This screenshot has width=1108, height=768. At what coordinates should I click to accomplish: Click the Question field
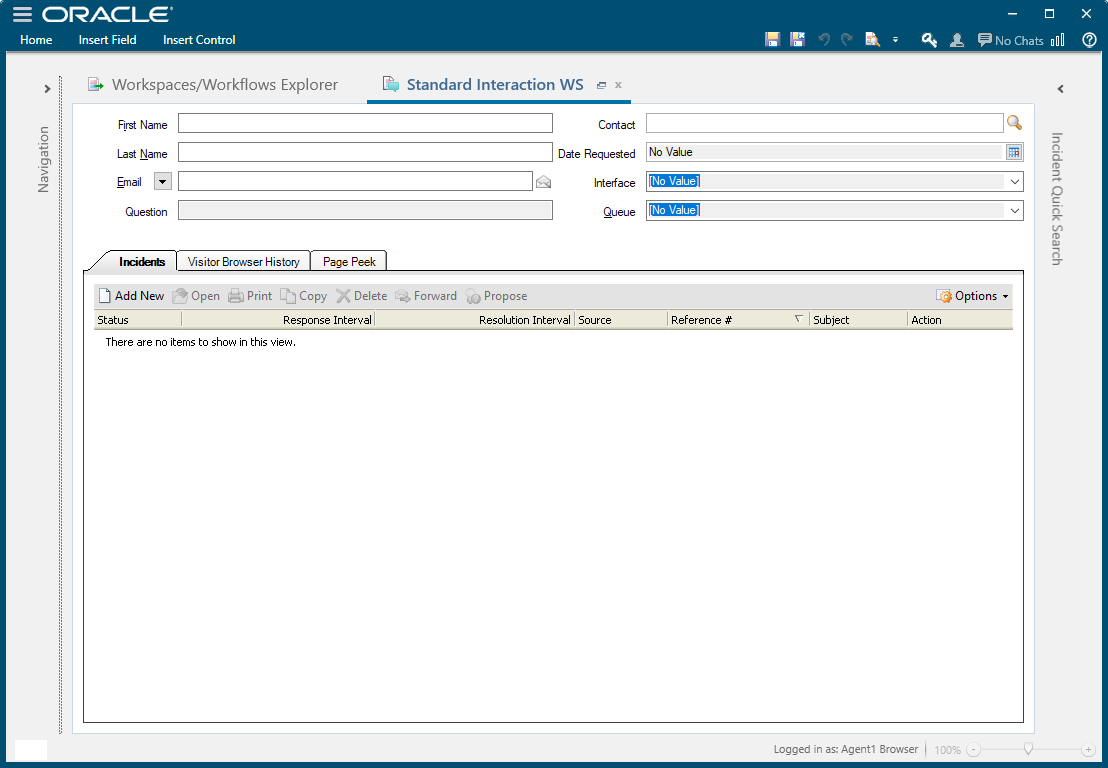coord(365,211)
